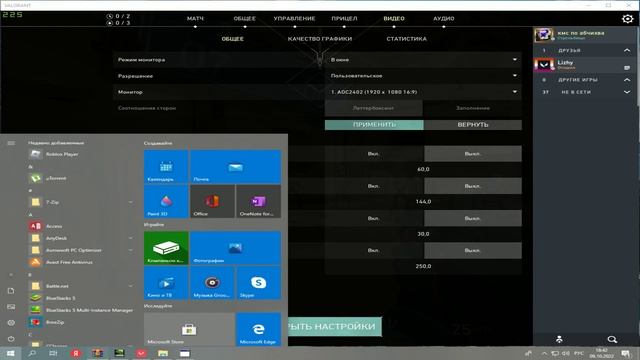640x360 pixels.
Task: Click the player profile avatar in social panel
Action: 544,35
